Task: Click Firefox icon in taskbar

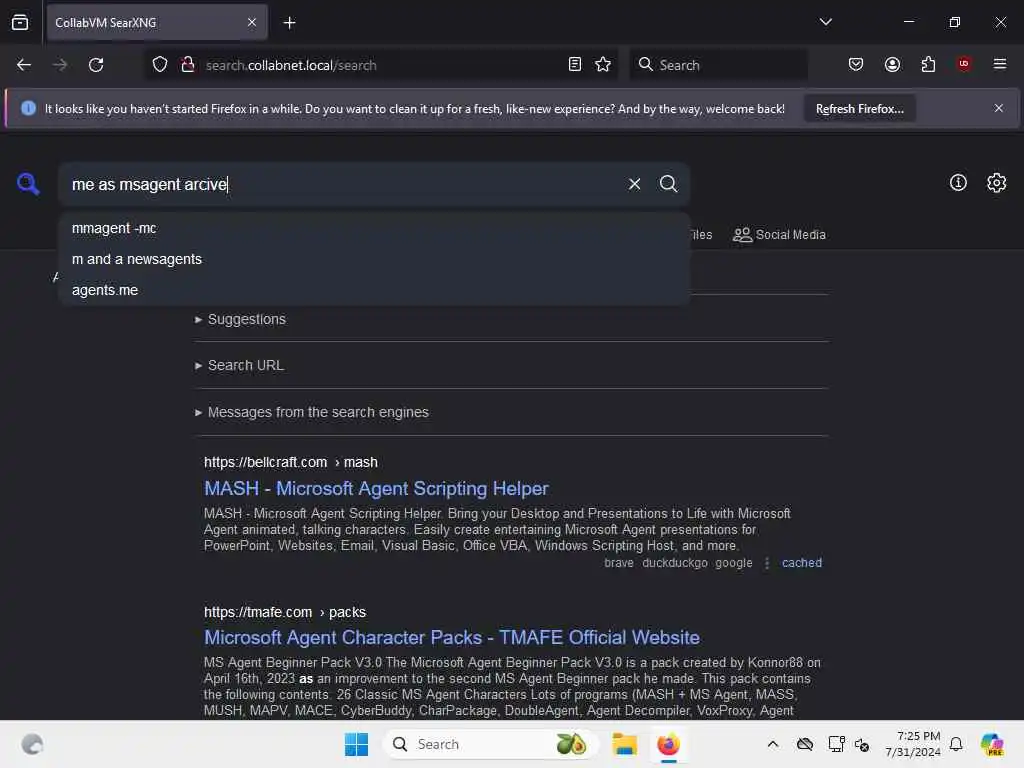Action: pos(668,744)
